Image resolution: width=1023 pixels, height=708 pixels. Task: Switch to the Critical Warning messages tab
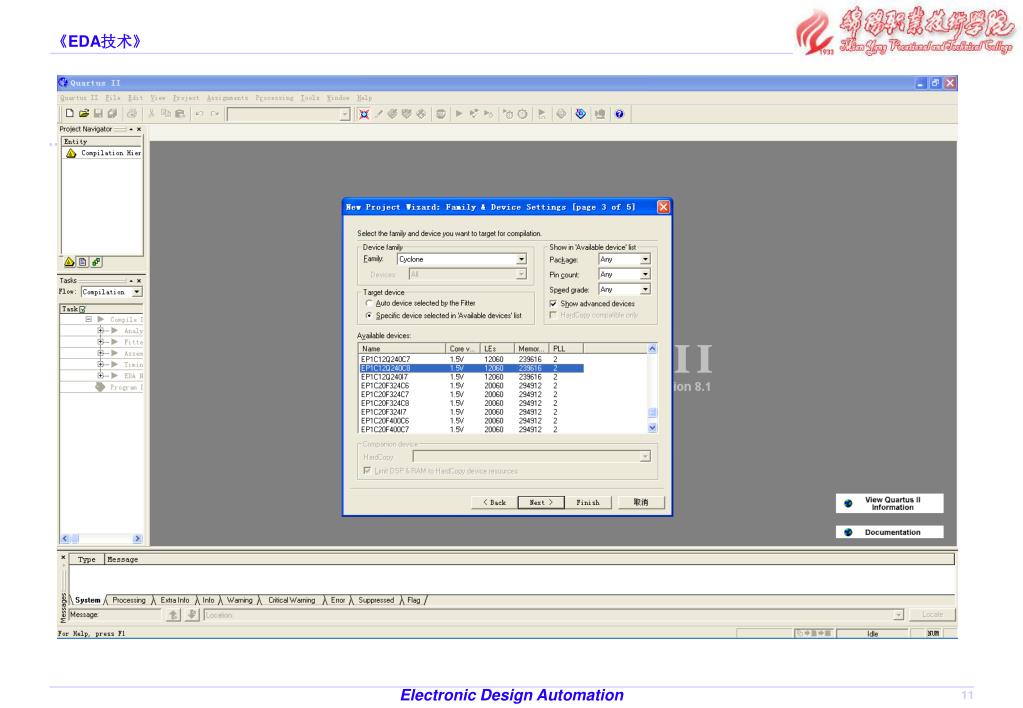pyautogui.click(x=292, y=600)
